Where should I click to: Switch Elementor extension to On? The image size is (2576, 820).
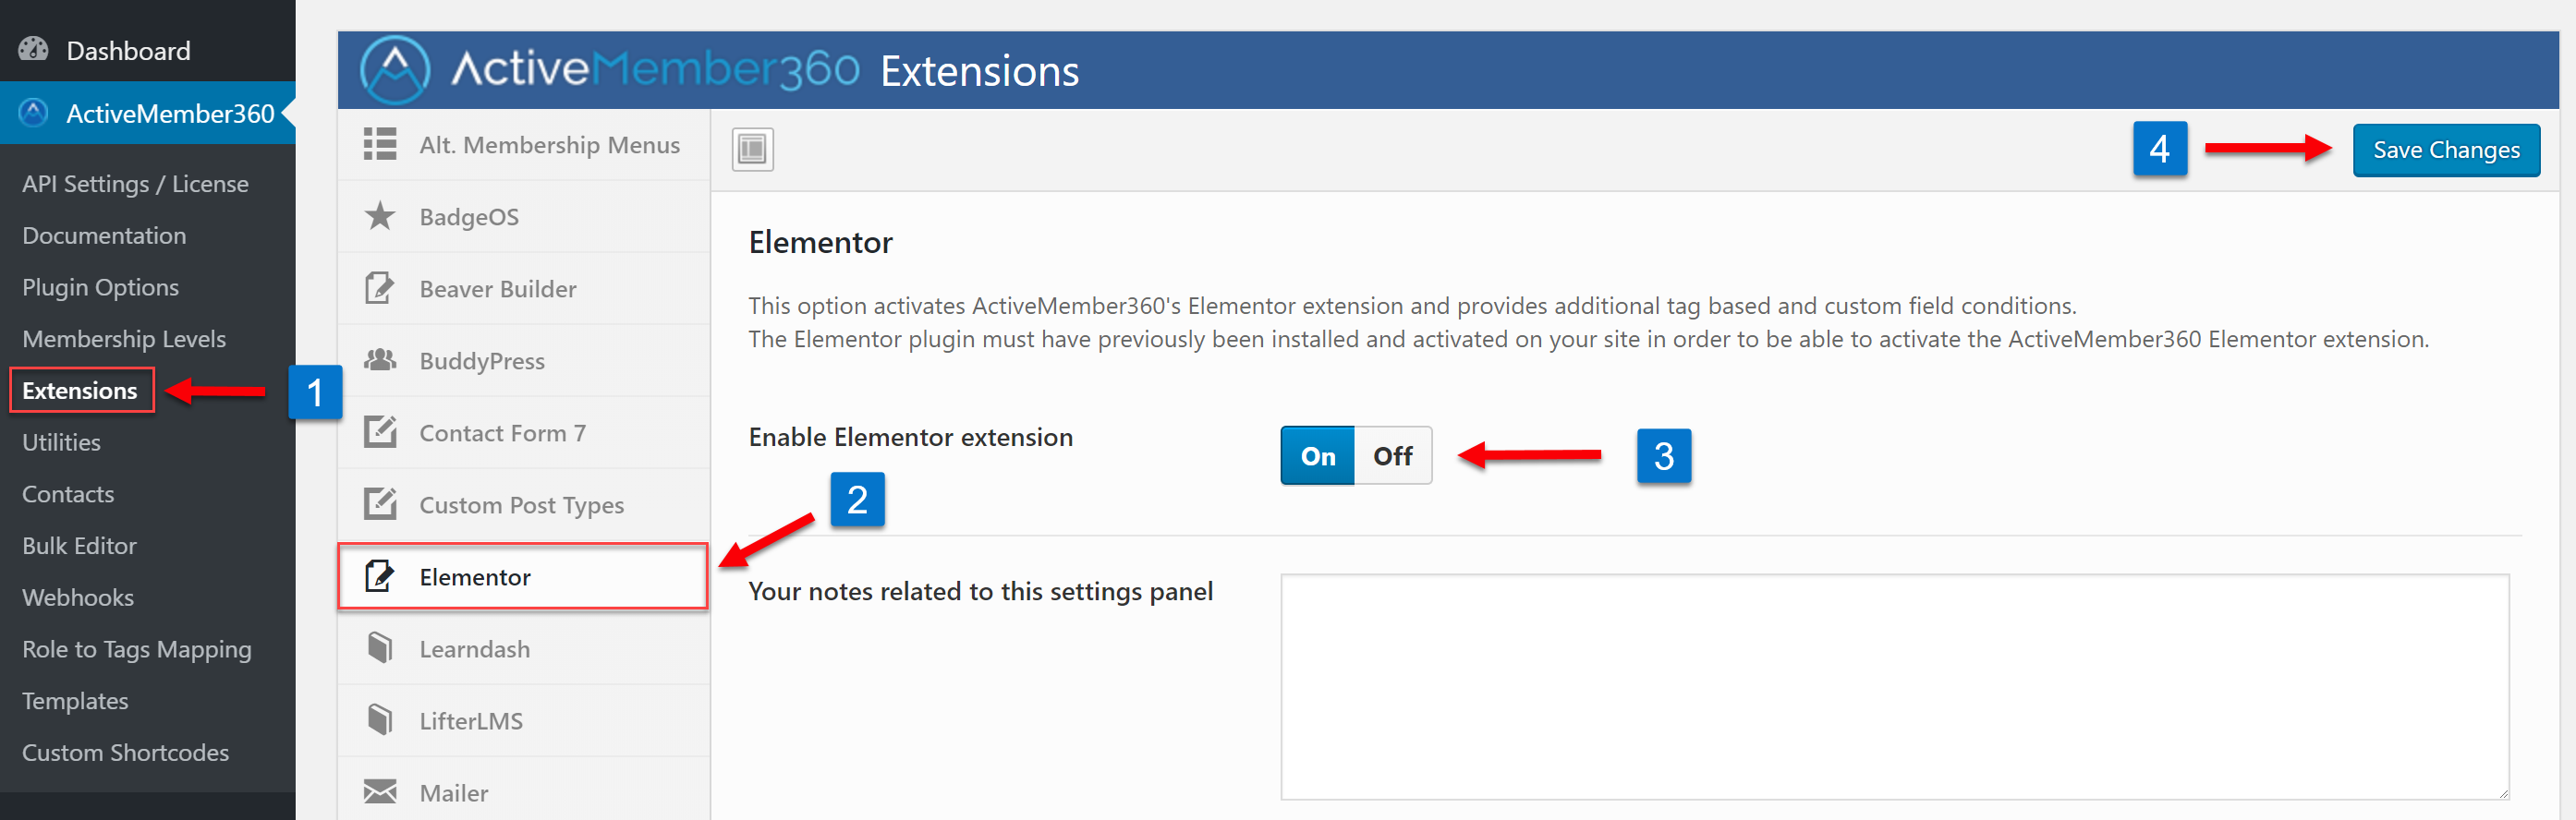[x=1317, y=456]
